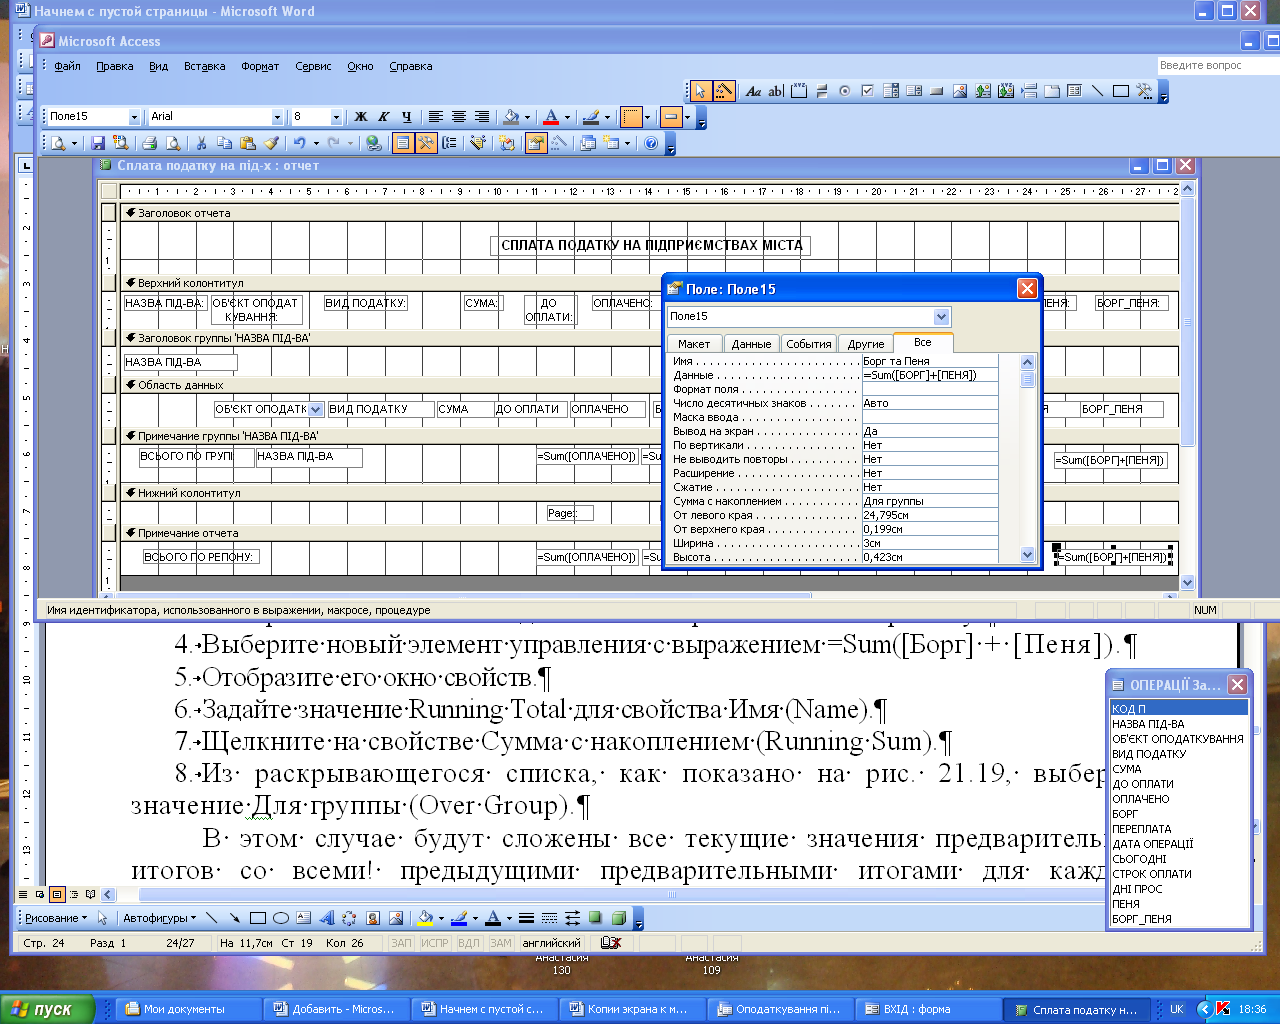Click the Undo arrow icon
Image resolution: width=1280 pixels, height=1024 pixels.
(298, 143)
